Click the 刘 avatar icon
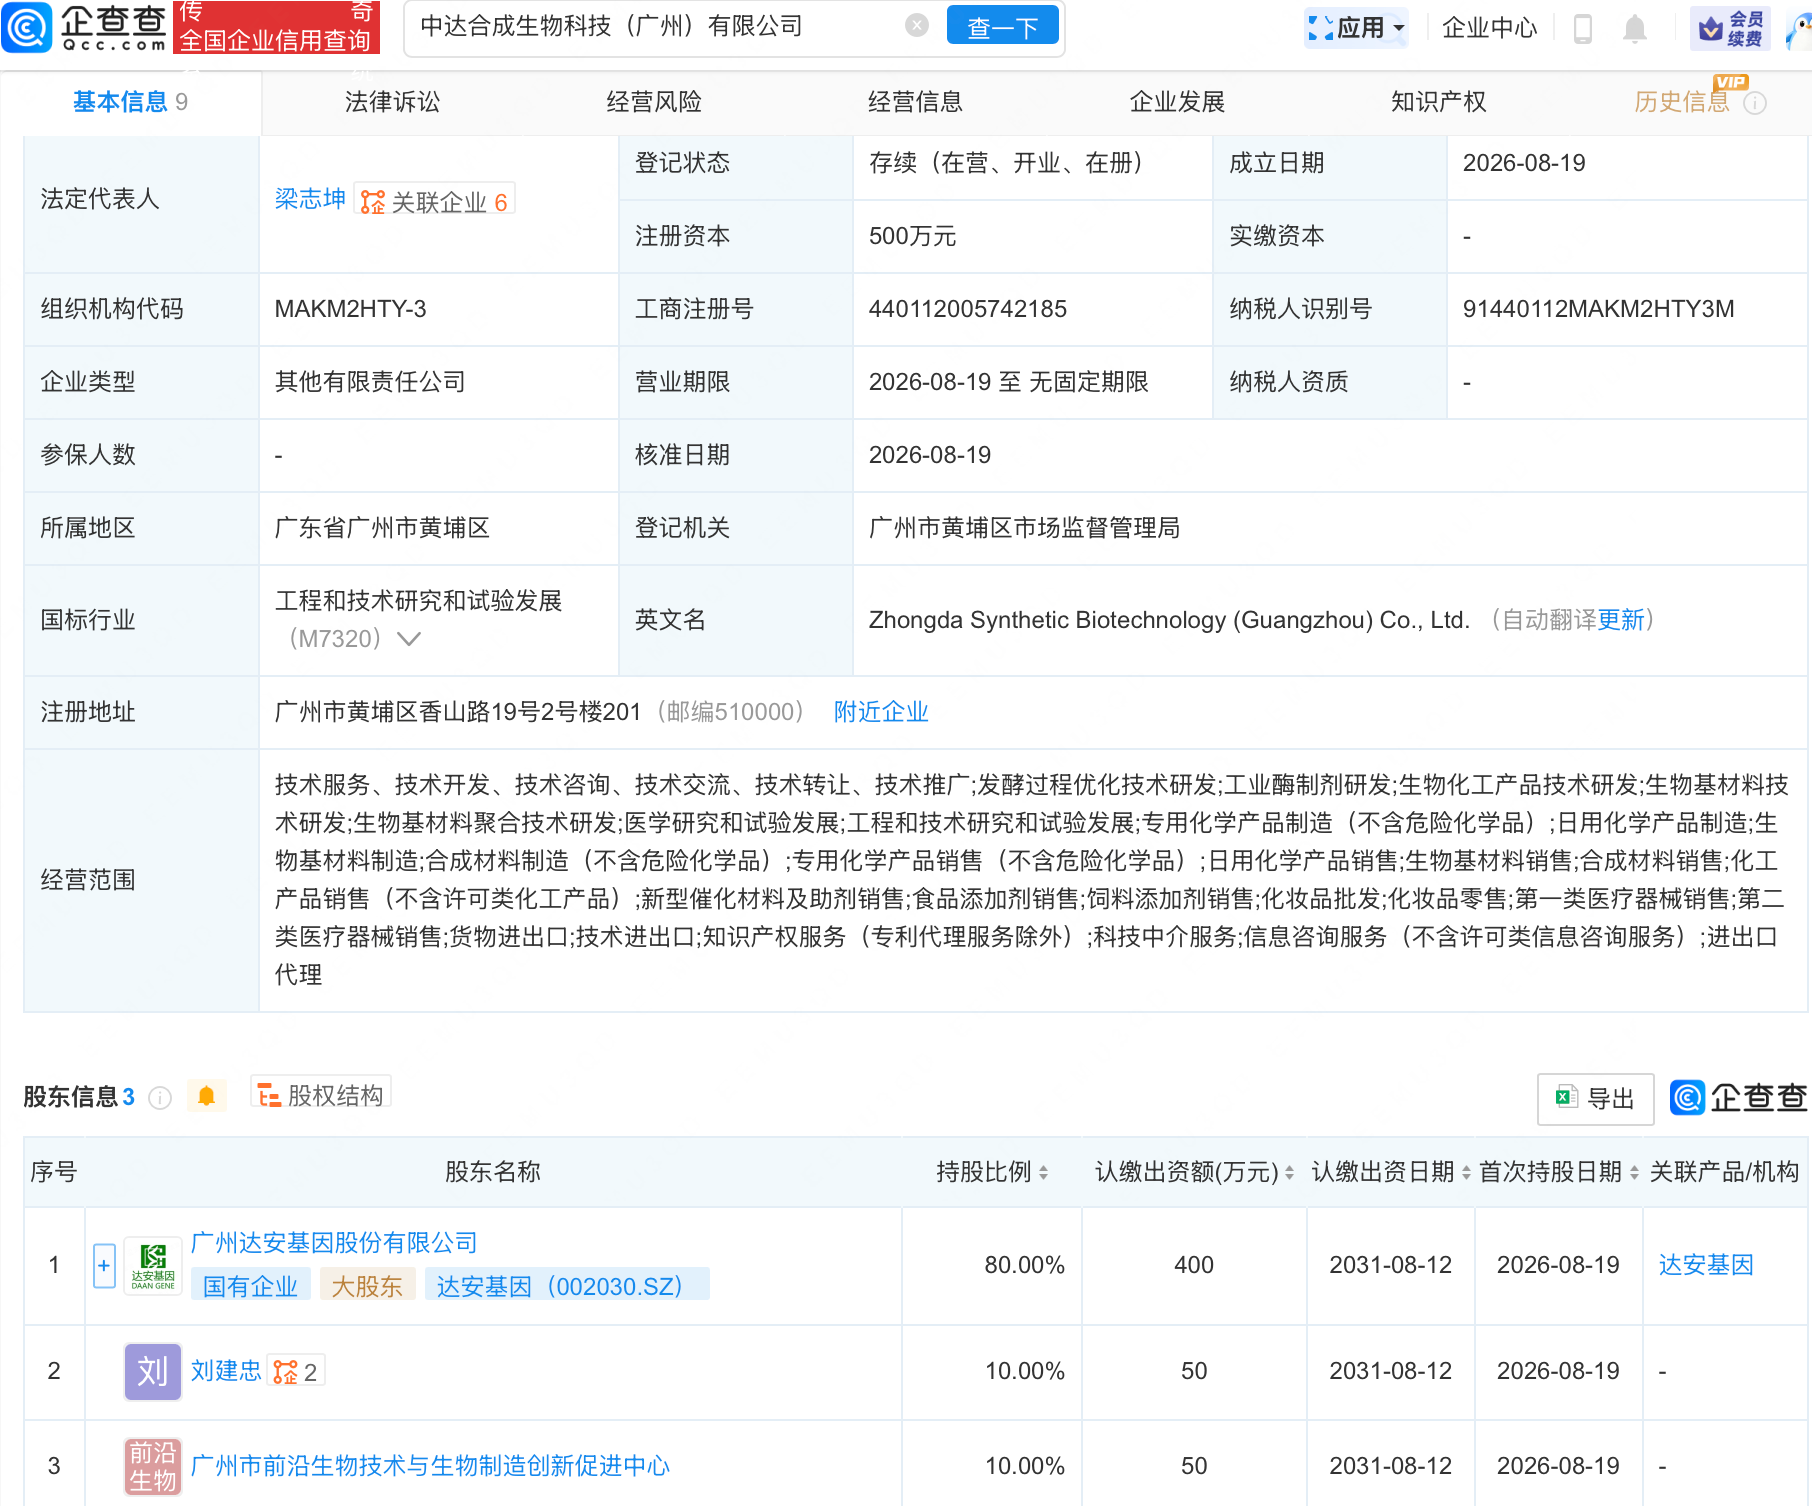 pos(153,1371)
